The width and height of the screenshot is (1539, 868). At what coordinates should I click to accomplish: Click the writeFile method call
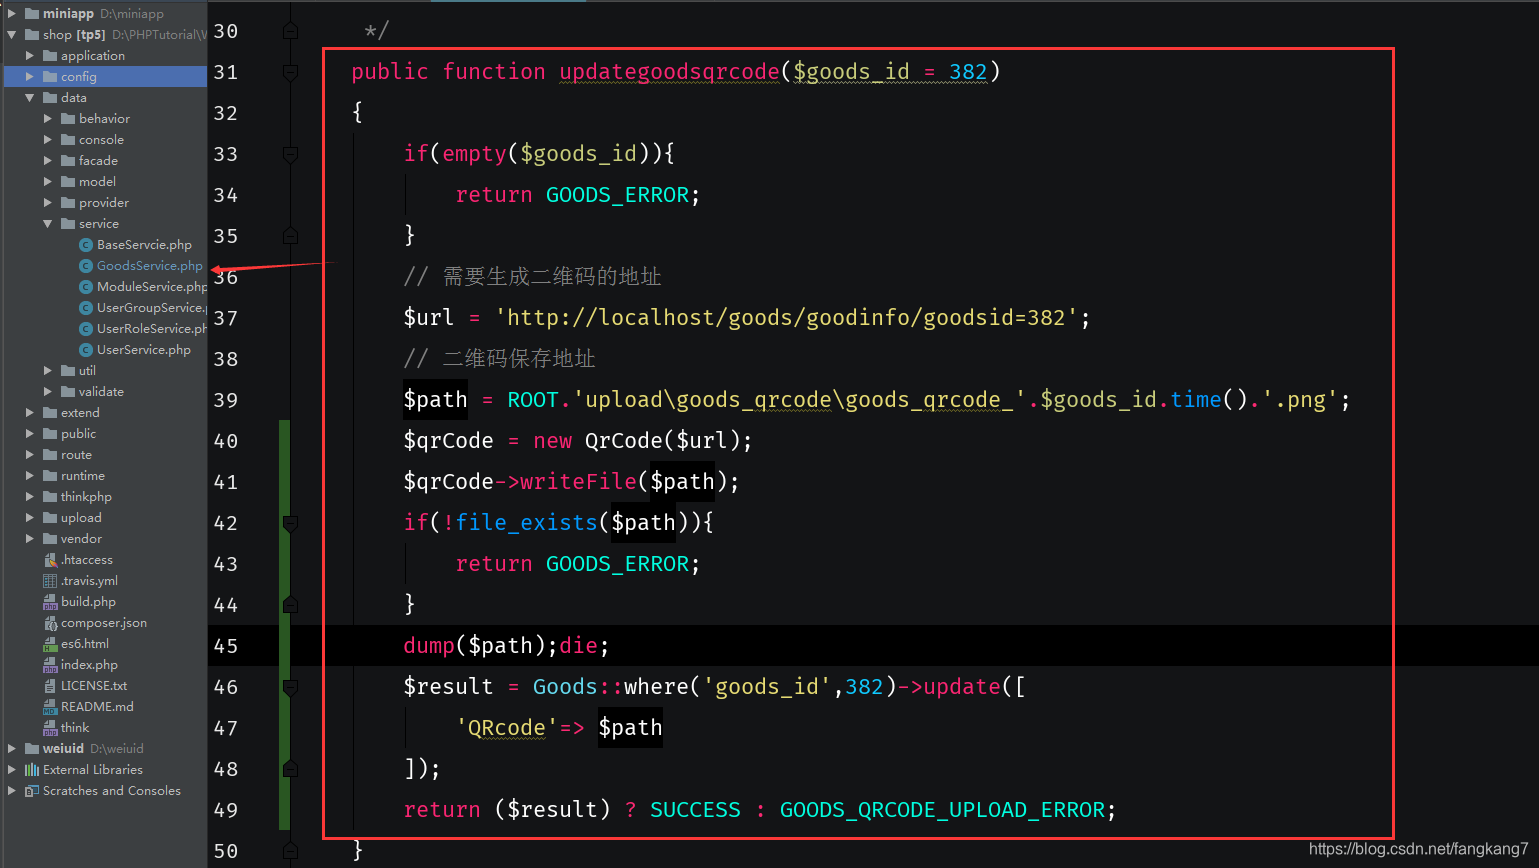(578, 482)
